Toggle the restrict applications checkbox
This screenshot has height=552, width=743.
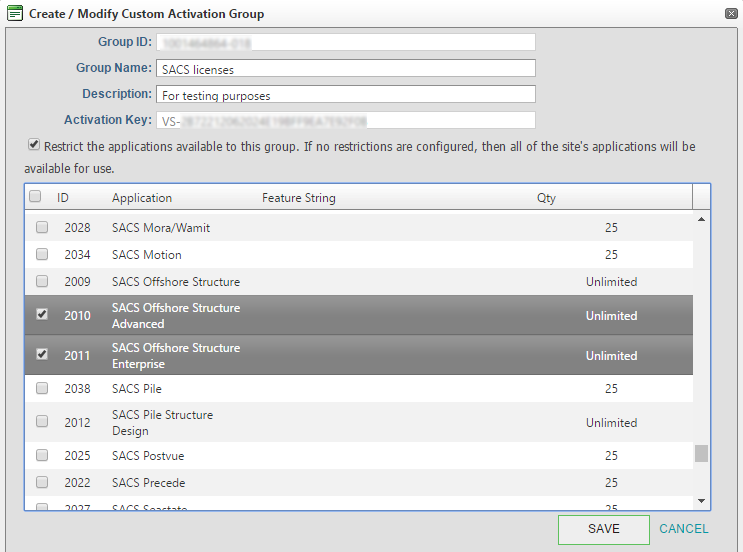[34, 145]
